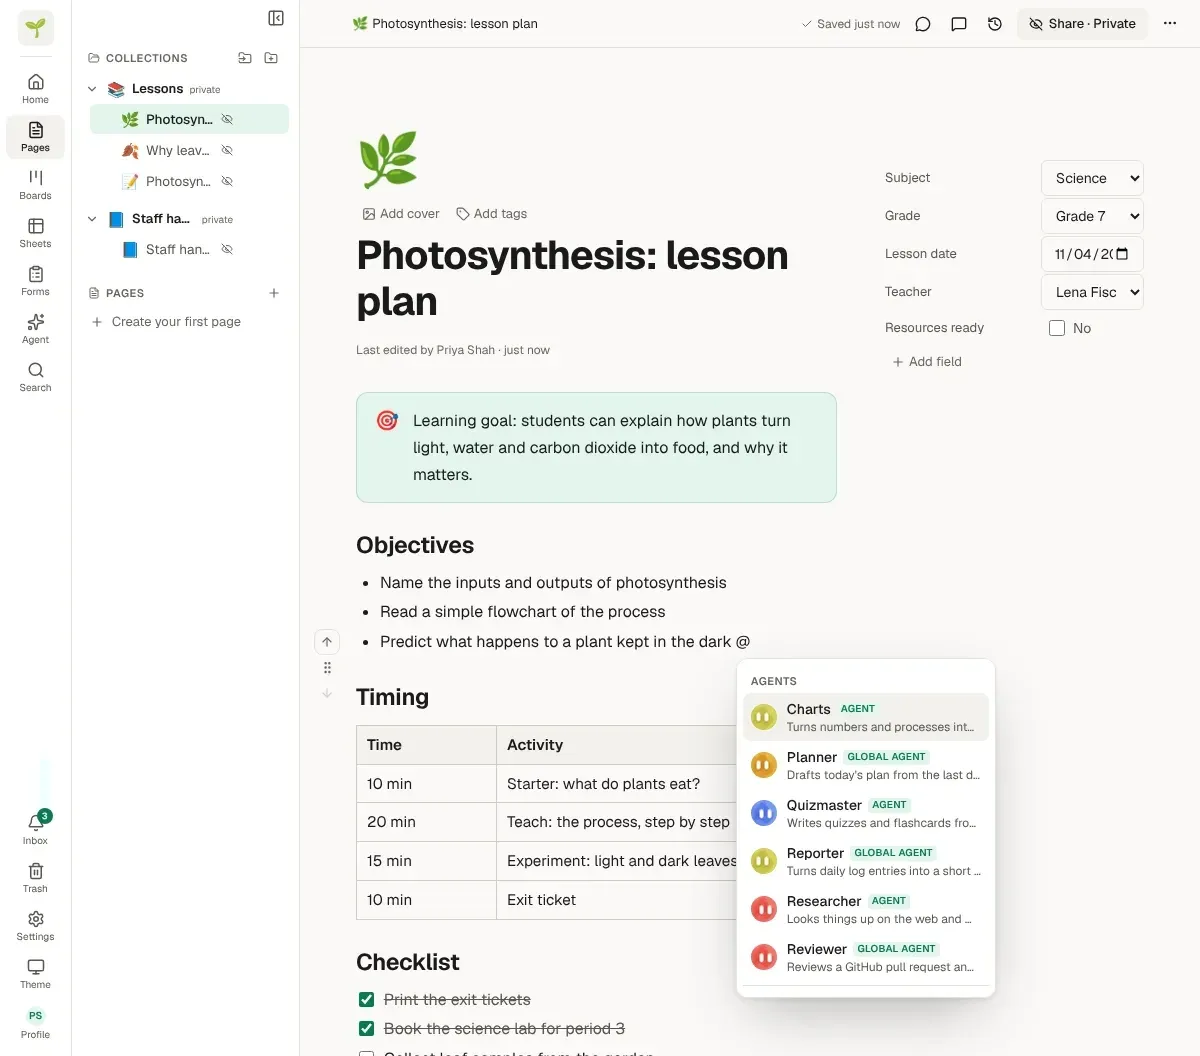Click the Objectives heading
The width and height of the screenshot is (1200, 1056).
click(415, 545)
